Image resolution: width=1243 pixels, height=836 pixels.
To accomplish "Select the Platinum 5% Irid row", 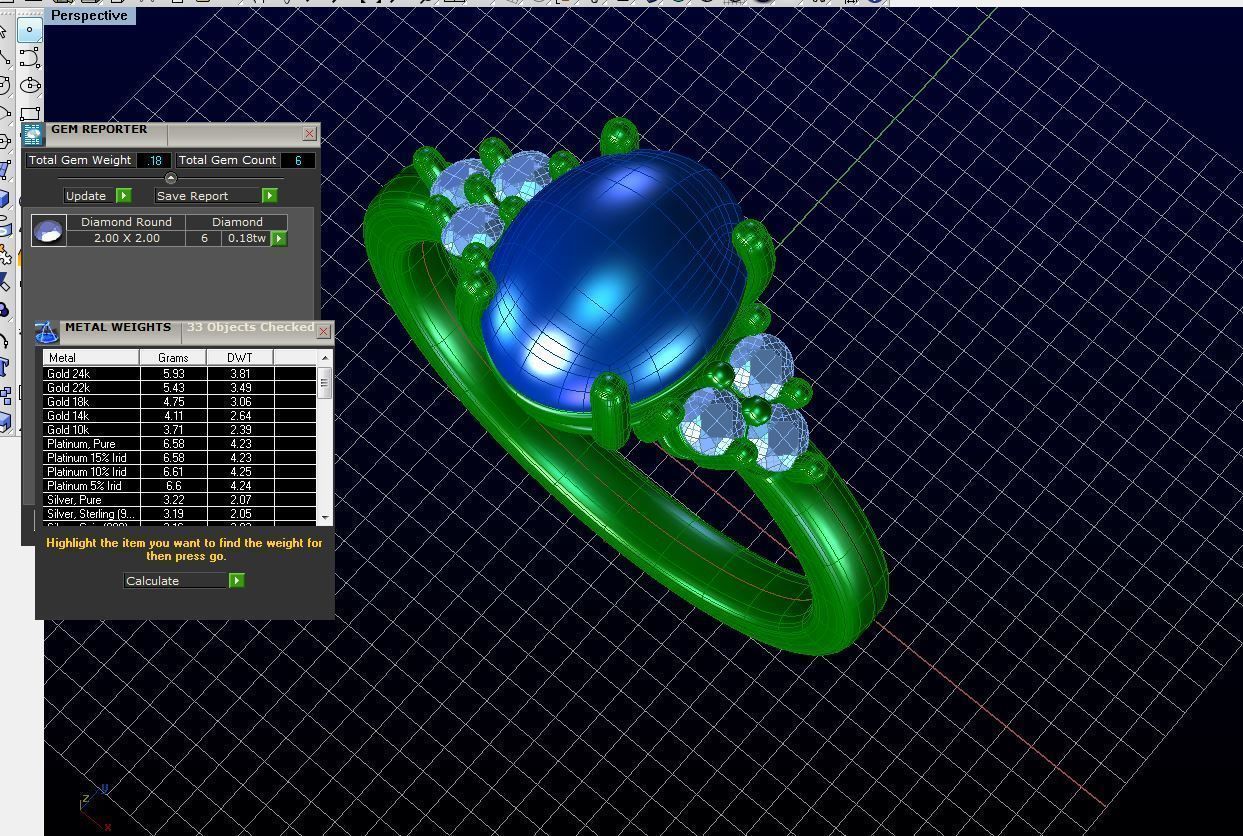I will click(x=180, y=486).
